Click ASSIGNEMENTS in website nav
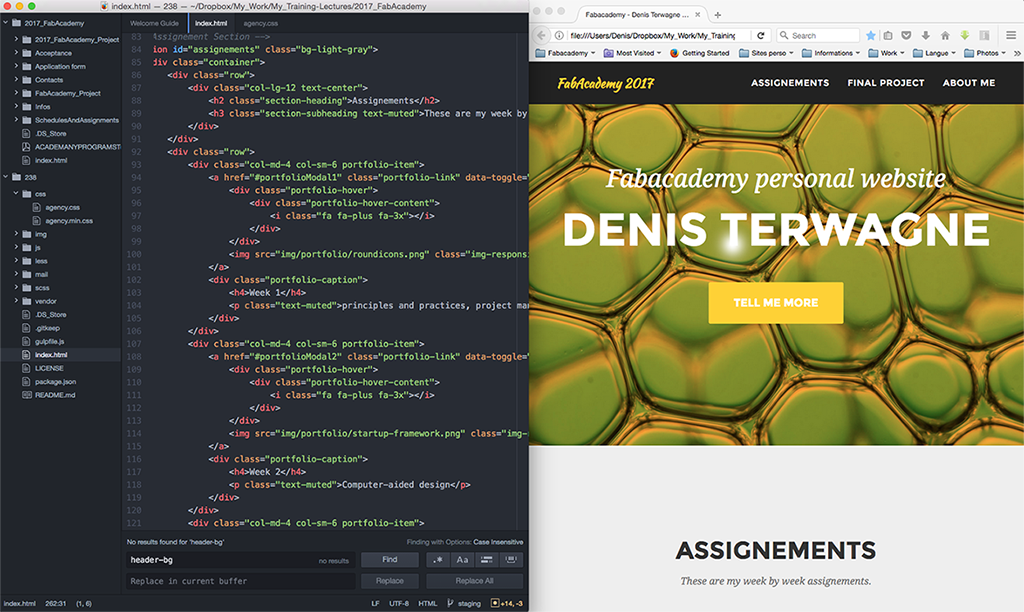Image resolution: width=1024 pixels, height=612 pixels. (x=790, y=83)
